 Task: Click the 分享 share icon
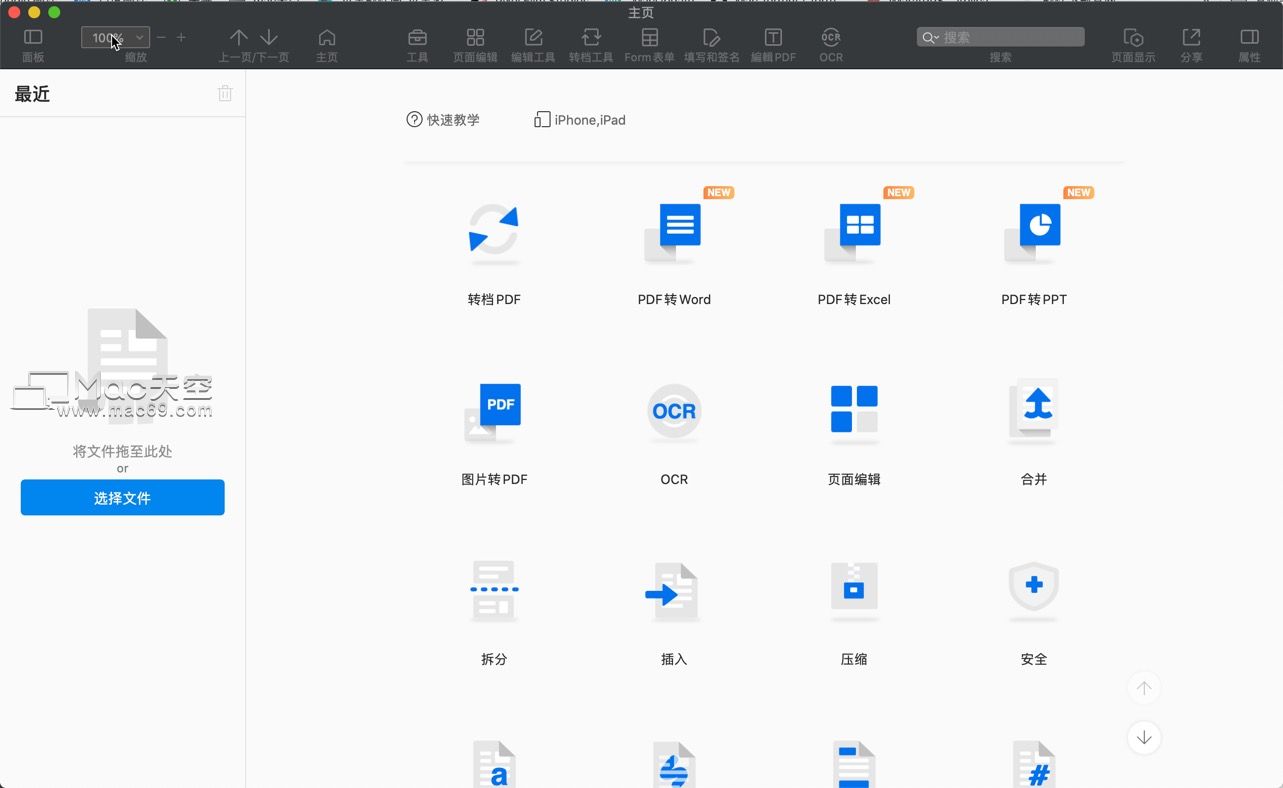pos(1191,37)
